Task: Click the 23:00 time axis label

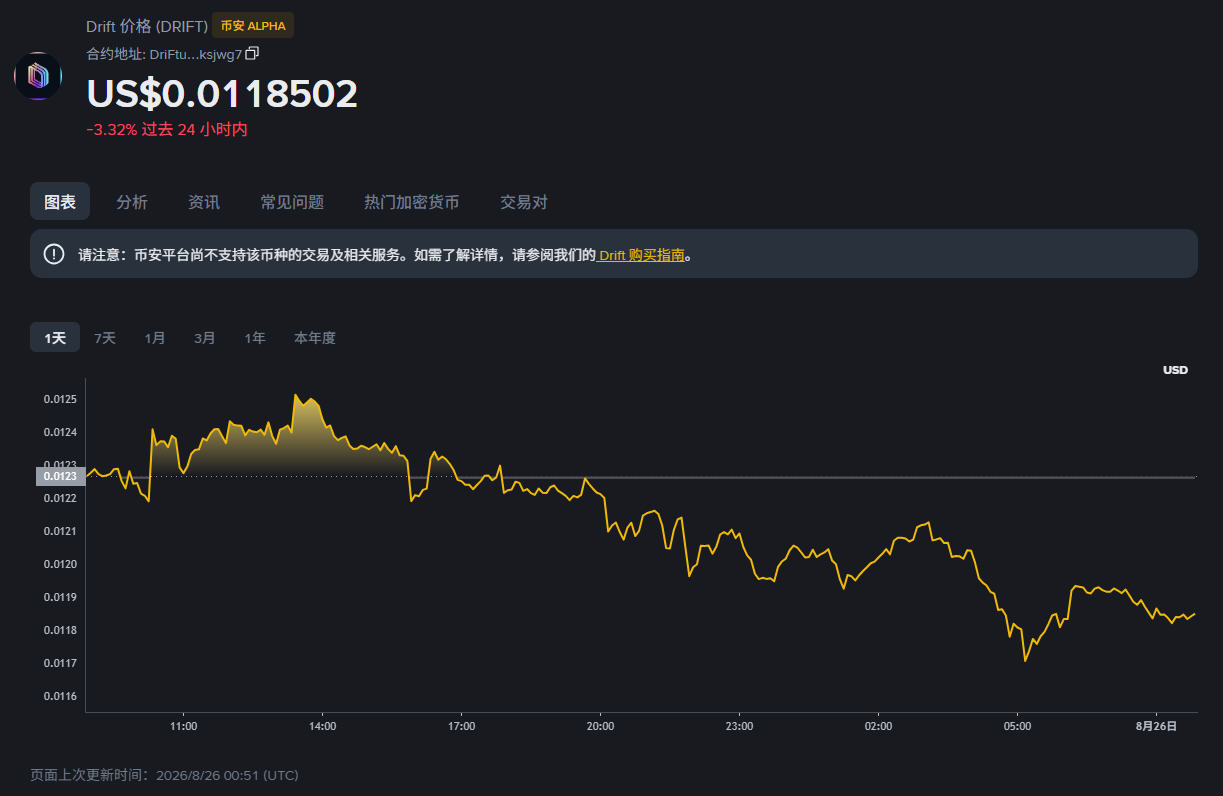Action: pyautogui.click(x=739, y=726)
